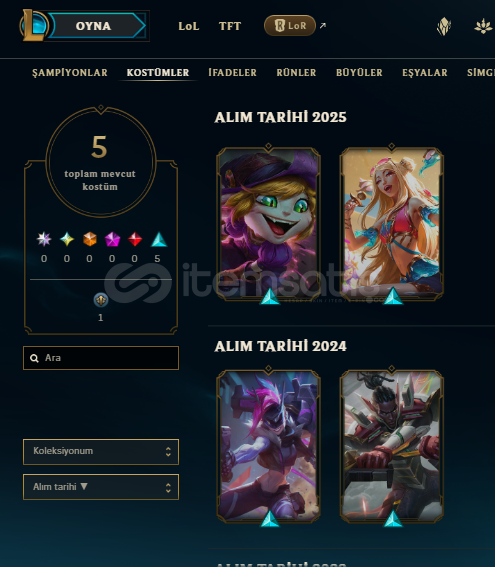The height and width of the screenshot is (567, 495).
Task: Switch to the RÜNLER tab
Action: click(296, 73)
